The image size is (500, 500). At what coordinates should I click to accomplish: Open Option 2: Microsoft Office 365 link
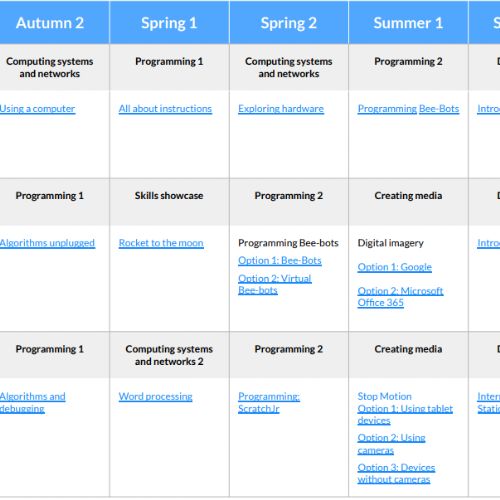point(400,297)
